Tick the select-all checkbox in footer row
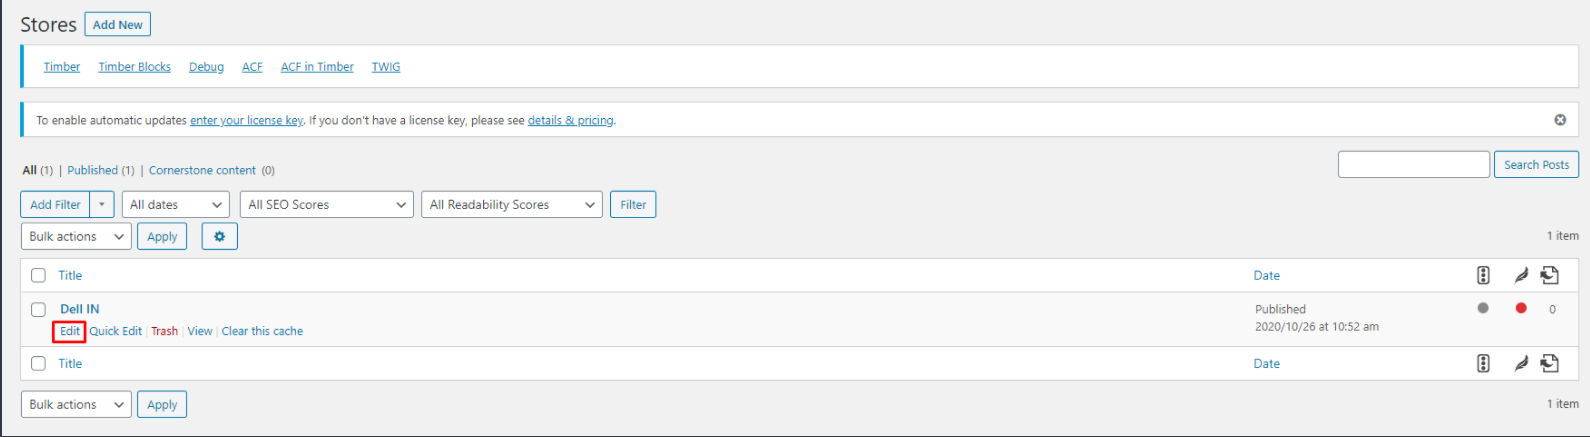This screenshot has height=437, width=1590. coord(38,363)
